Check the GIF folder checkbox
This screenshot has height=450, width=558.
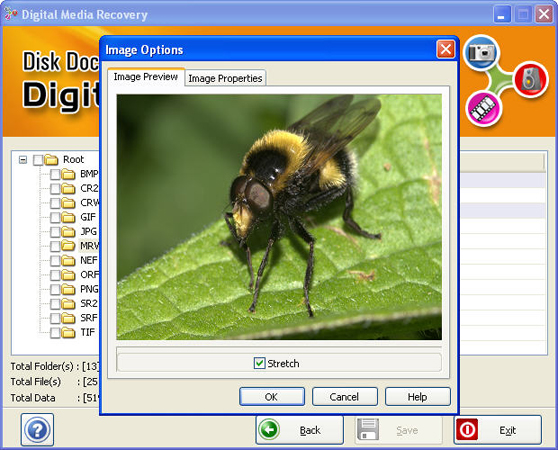[55, 217]
